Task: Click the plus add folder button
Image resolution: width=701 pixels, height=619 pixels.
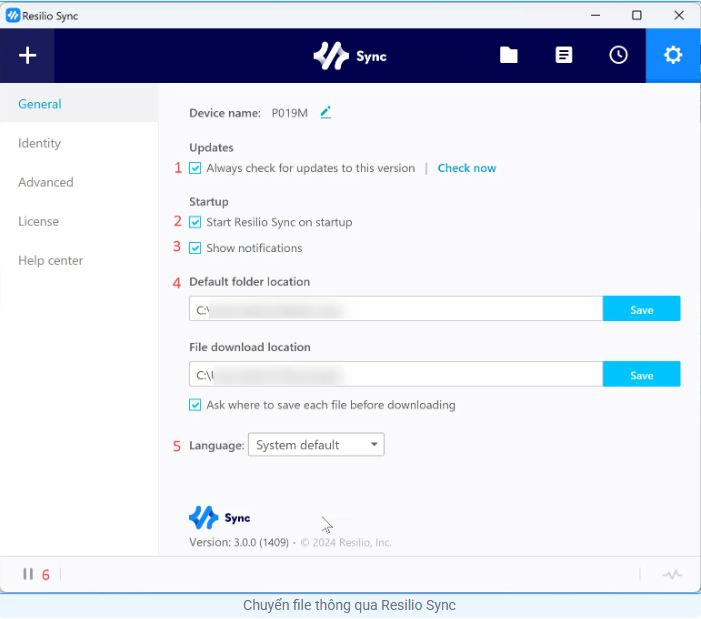Action: pos(27,55)
